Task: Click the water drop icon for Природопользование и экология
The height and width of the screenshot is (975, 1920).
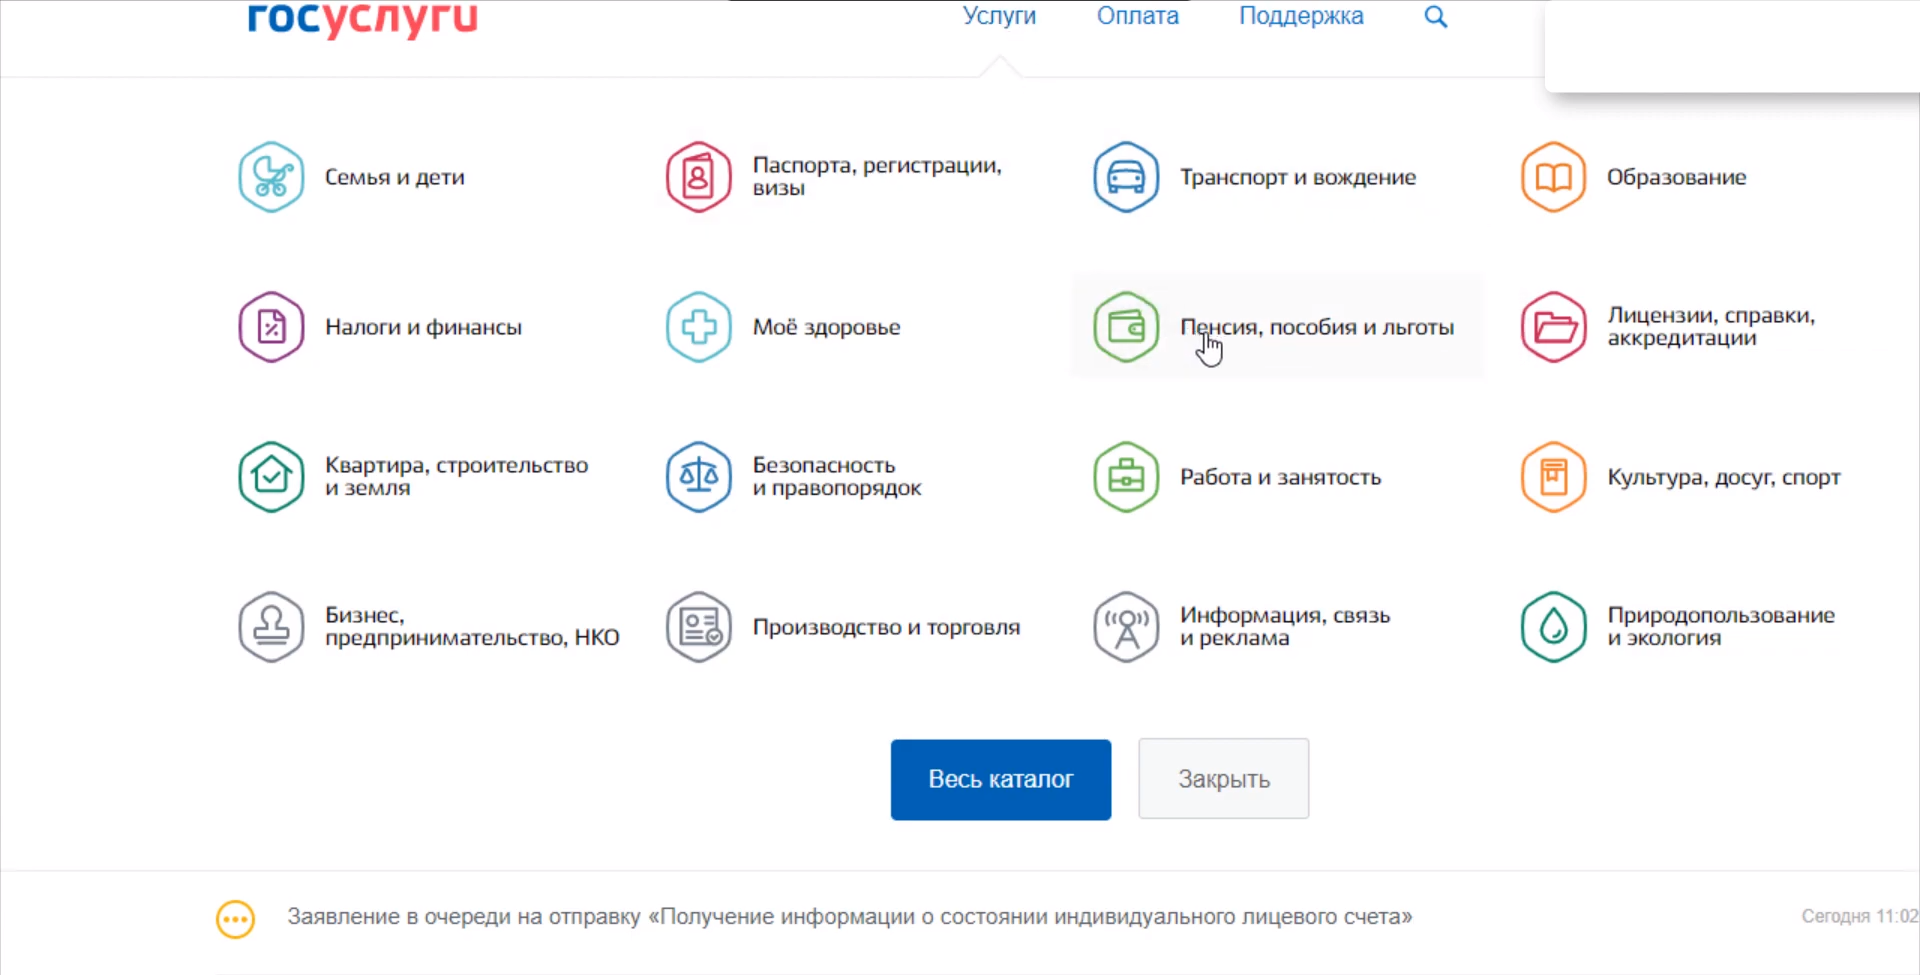Action: [x=1553, y=627]
